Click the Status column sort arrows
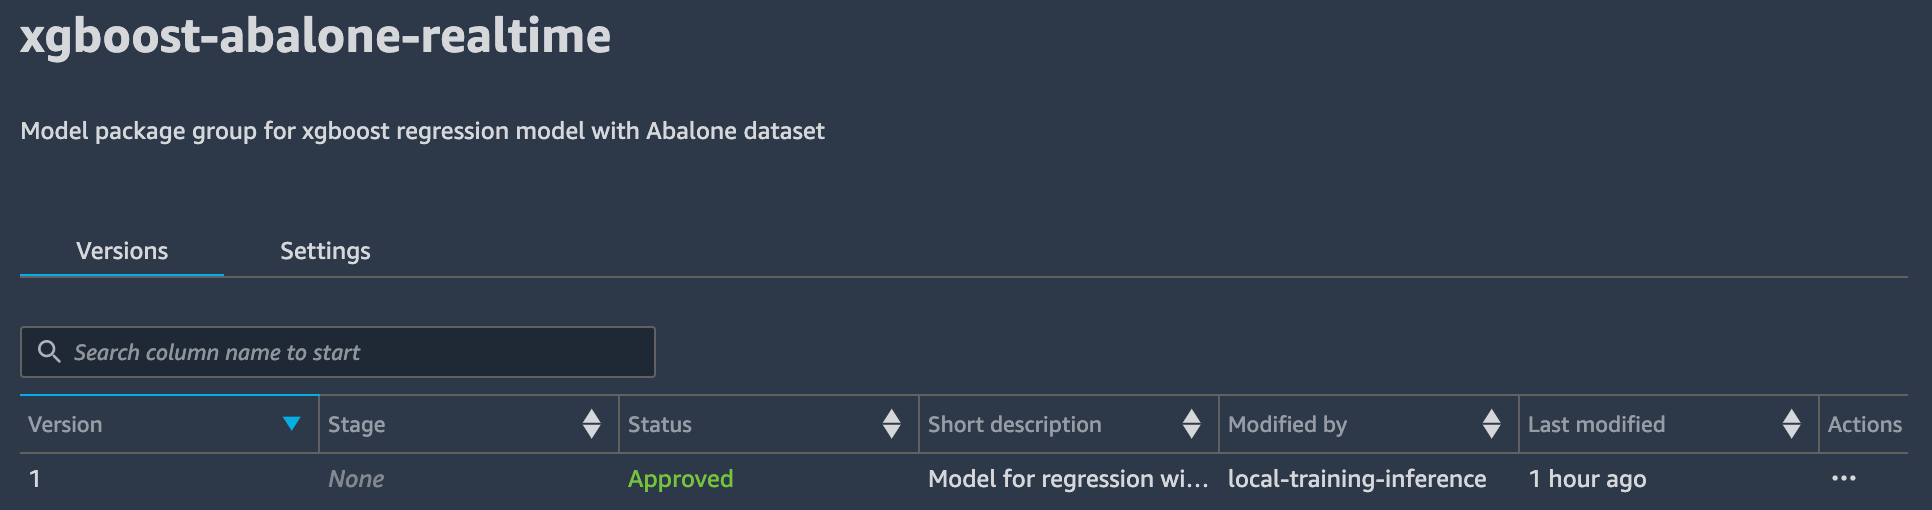Image resolution: width=1932 pixels, height=510 pixels. point(892,424)
